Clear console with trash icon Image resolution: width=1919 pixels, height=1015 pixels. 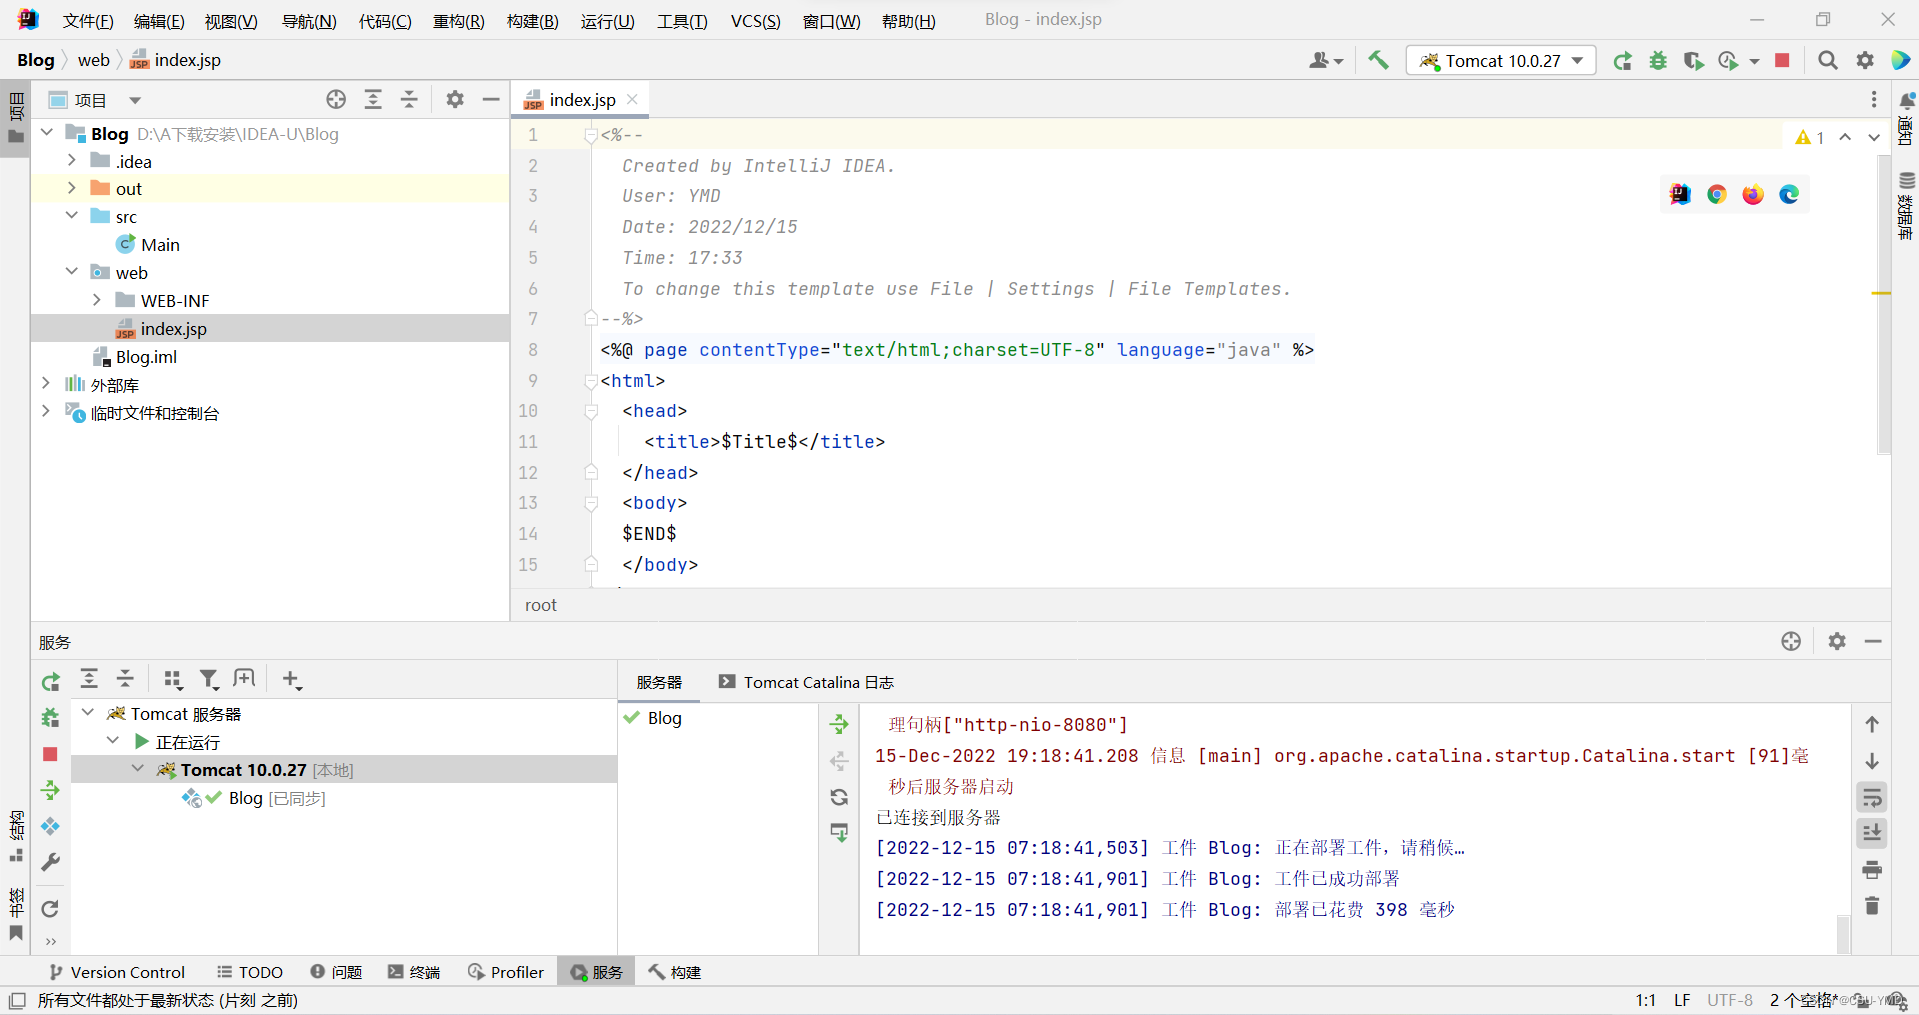[1872, 905]
